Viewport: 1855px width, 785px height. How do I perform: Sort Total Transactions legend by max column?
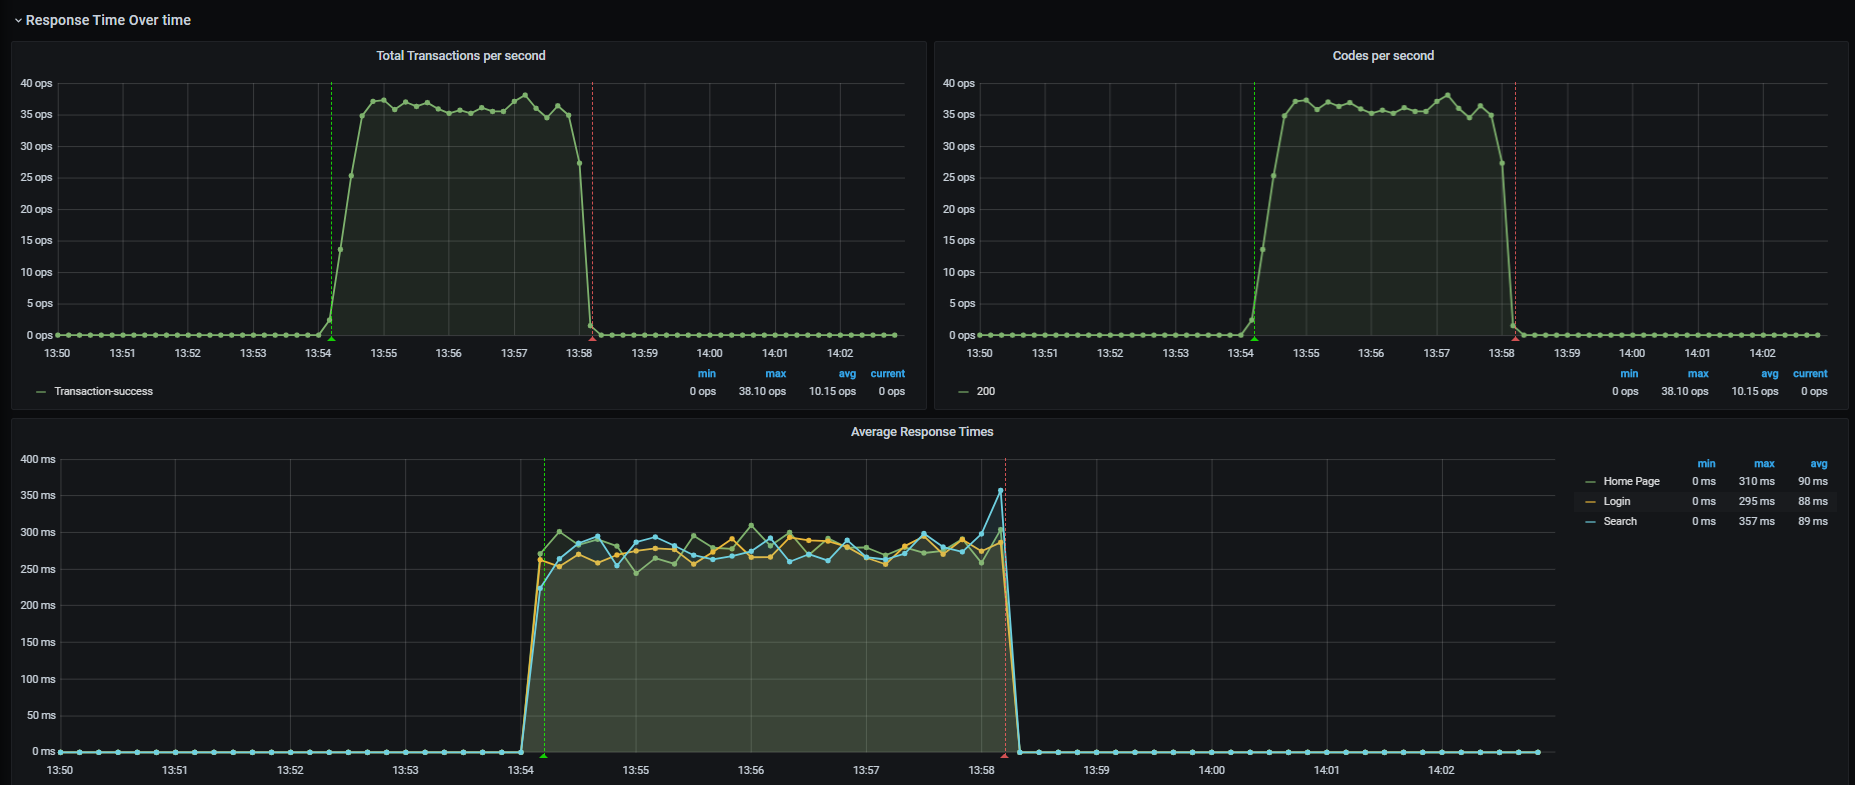pyautogui.click(x=776, y=374)
